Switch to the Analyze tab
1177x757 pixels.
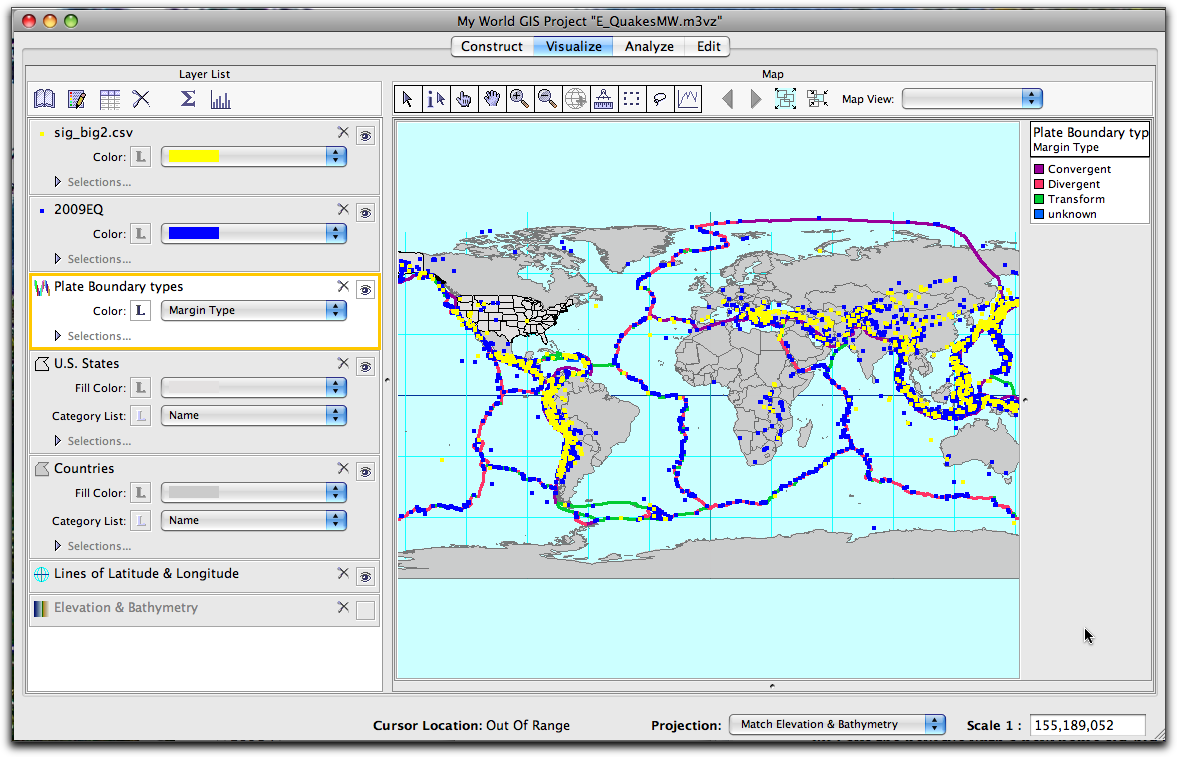[x=648, y=46]
